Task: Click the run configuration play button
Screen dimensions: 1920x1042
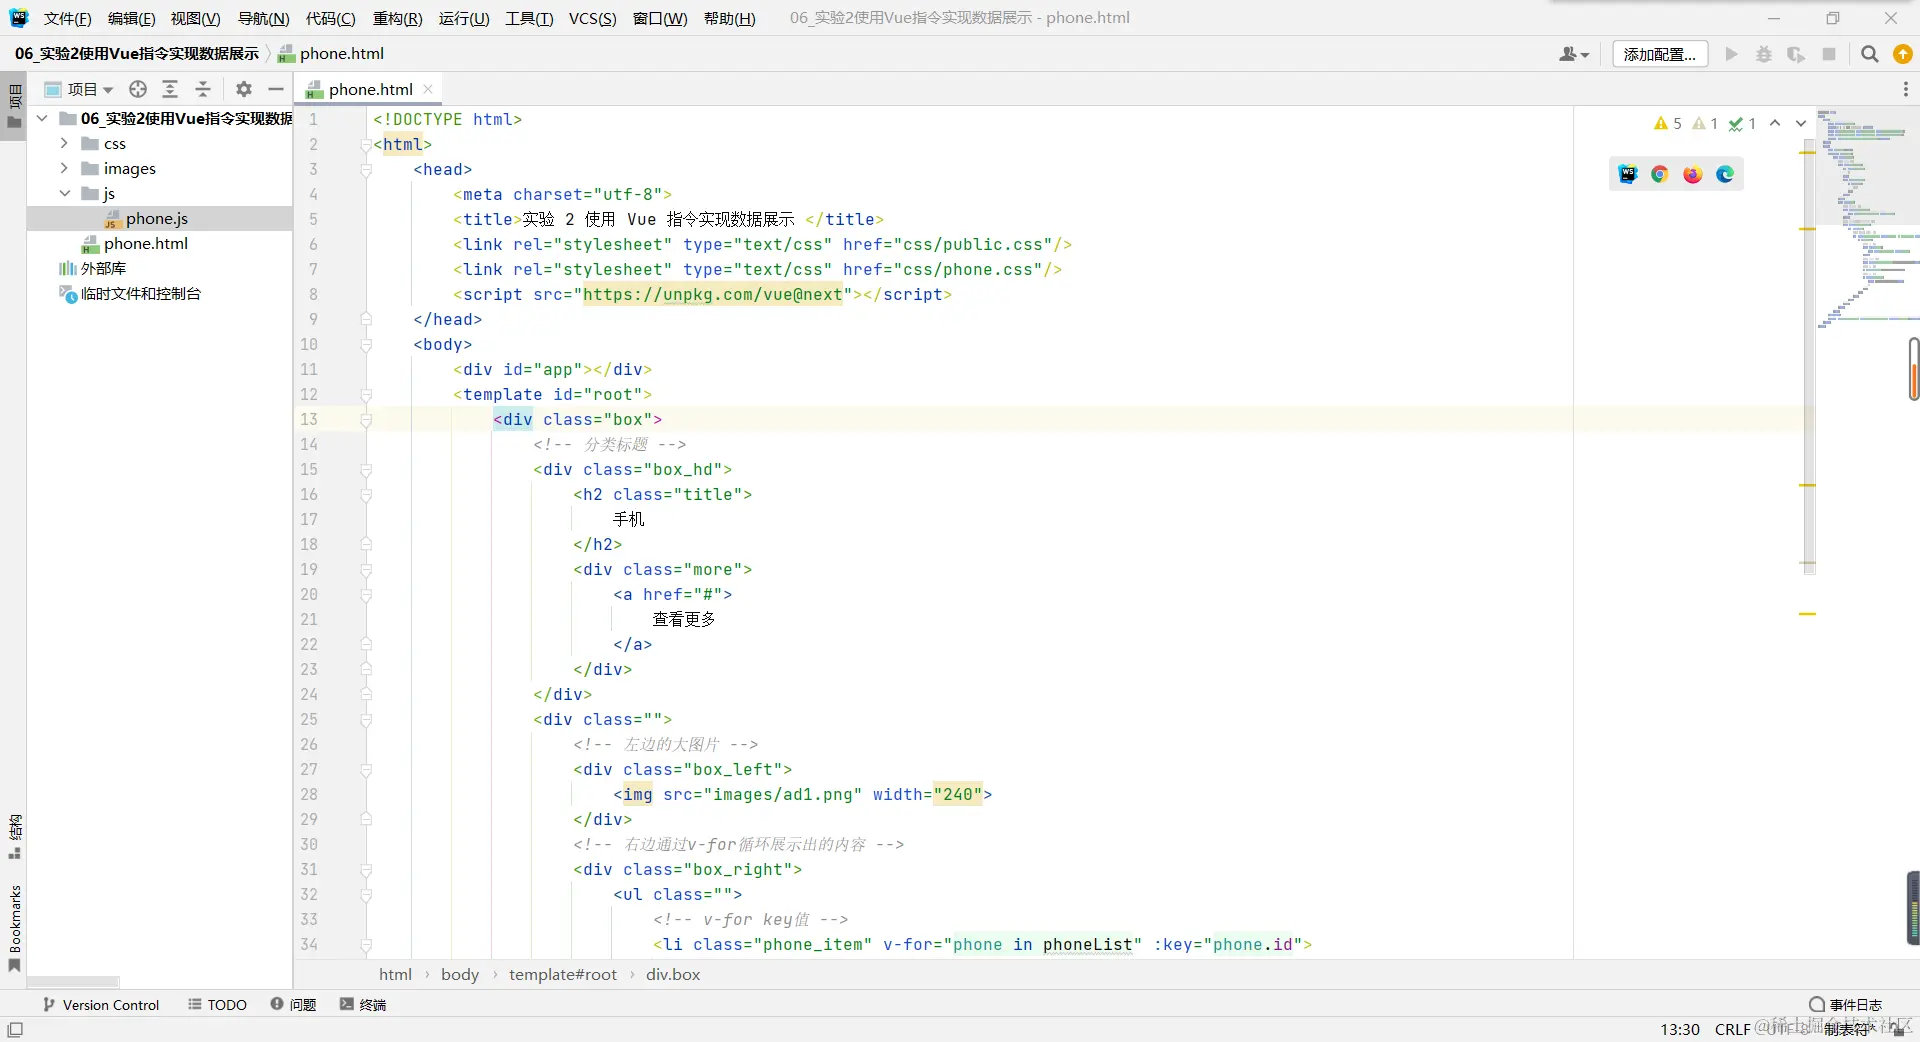Action: [1731, 54]
